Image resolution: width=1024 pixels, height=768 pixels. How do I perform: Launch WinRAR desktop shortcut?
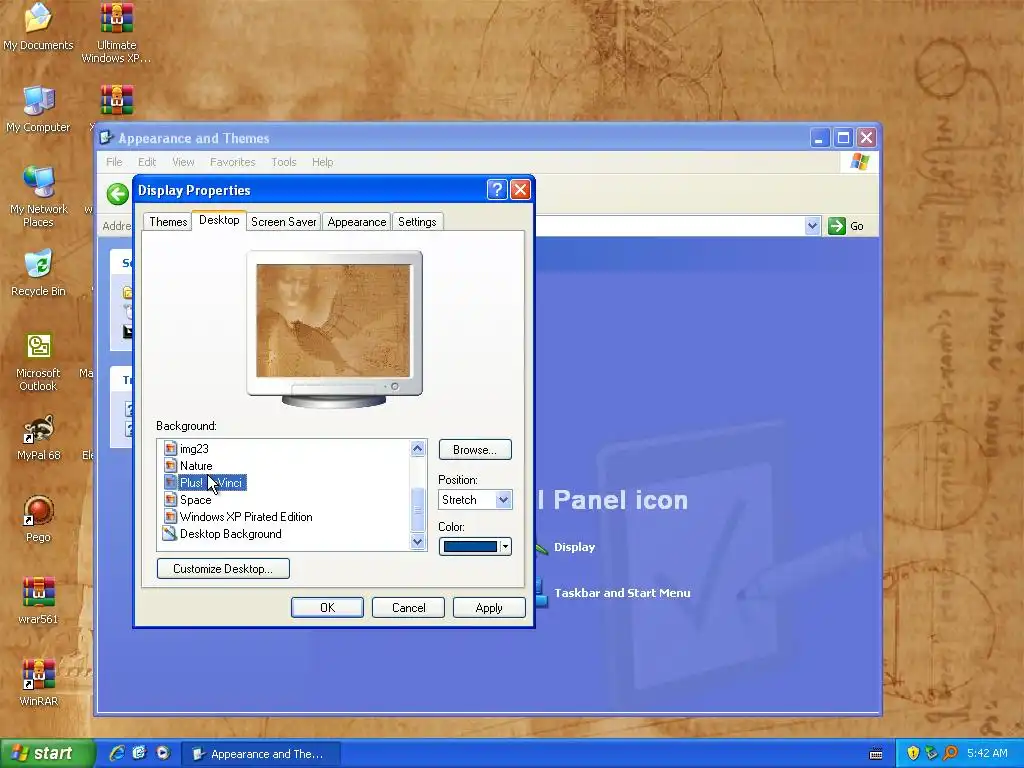[x=38, y=683]
